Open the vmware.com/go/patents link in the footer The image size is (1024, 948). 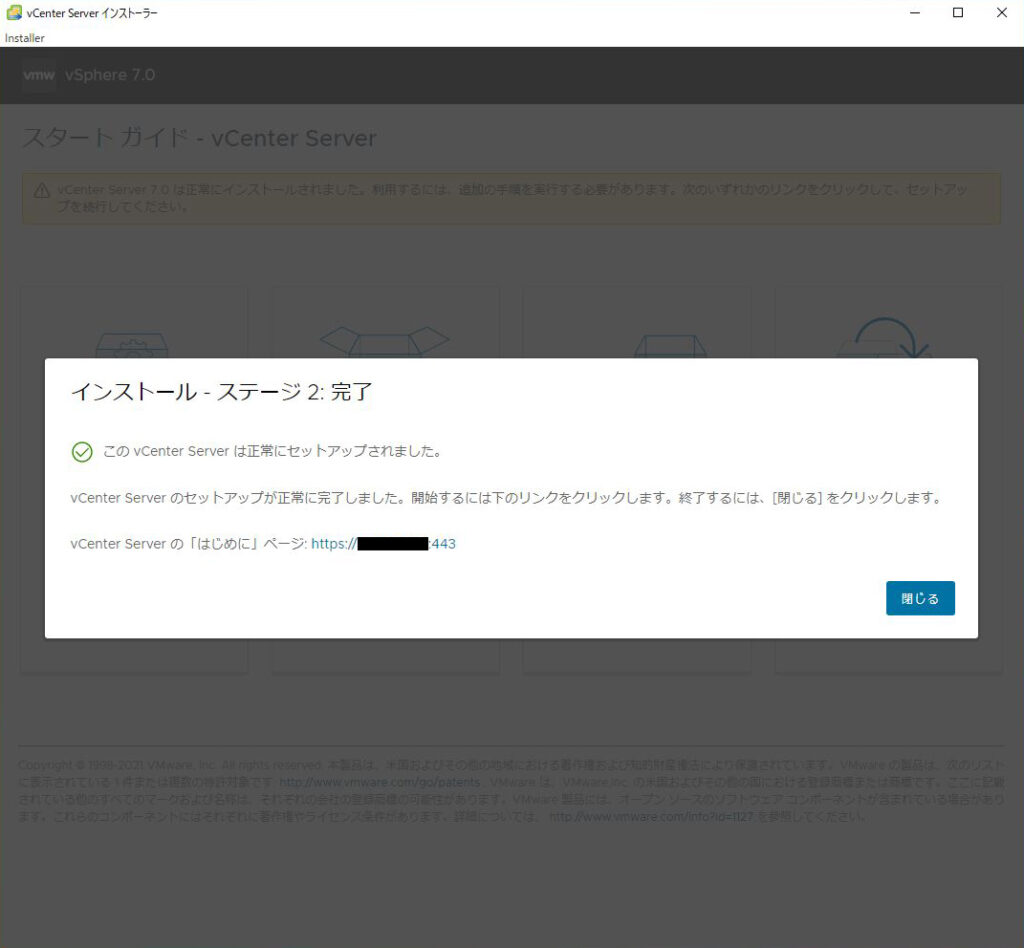click(x=379, y=782)
